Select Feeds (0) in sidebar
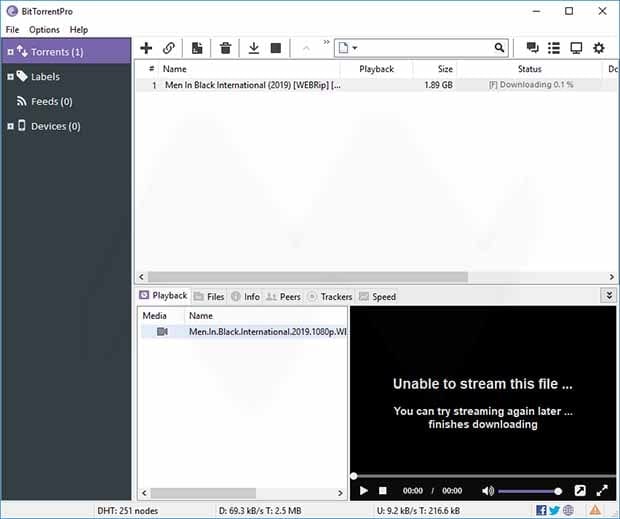This screenshot has width=620, height=519. pos(52,102)
